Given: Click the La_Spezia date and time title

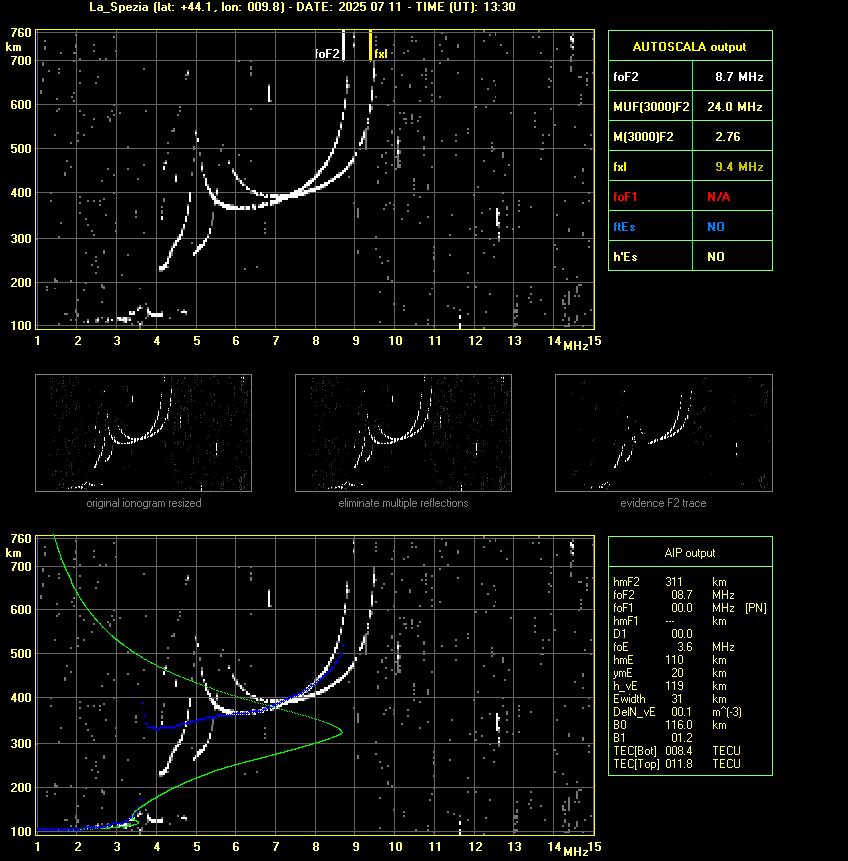Looking at the screenshot, I should point(302,7).
